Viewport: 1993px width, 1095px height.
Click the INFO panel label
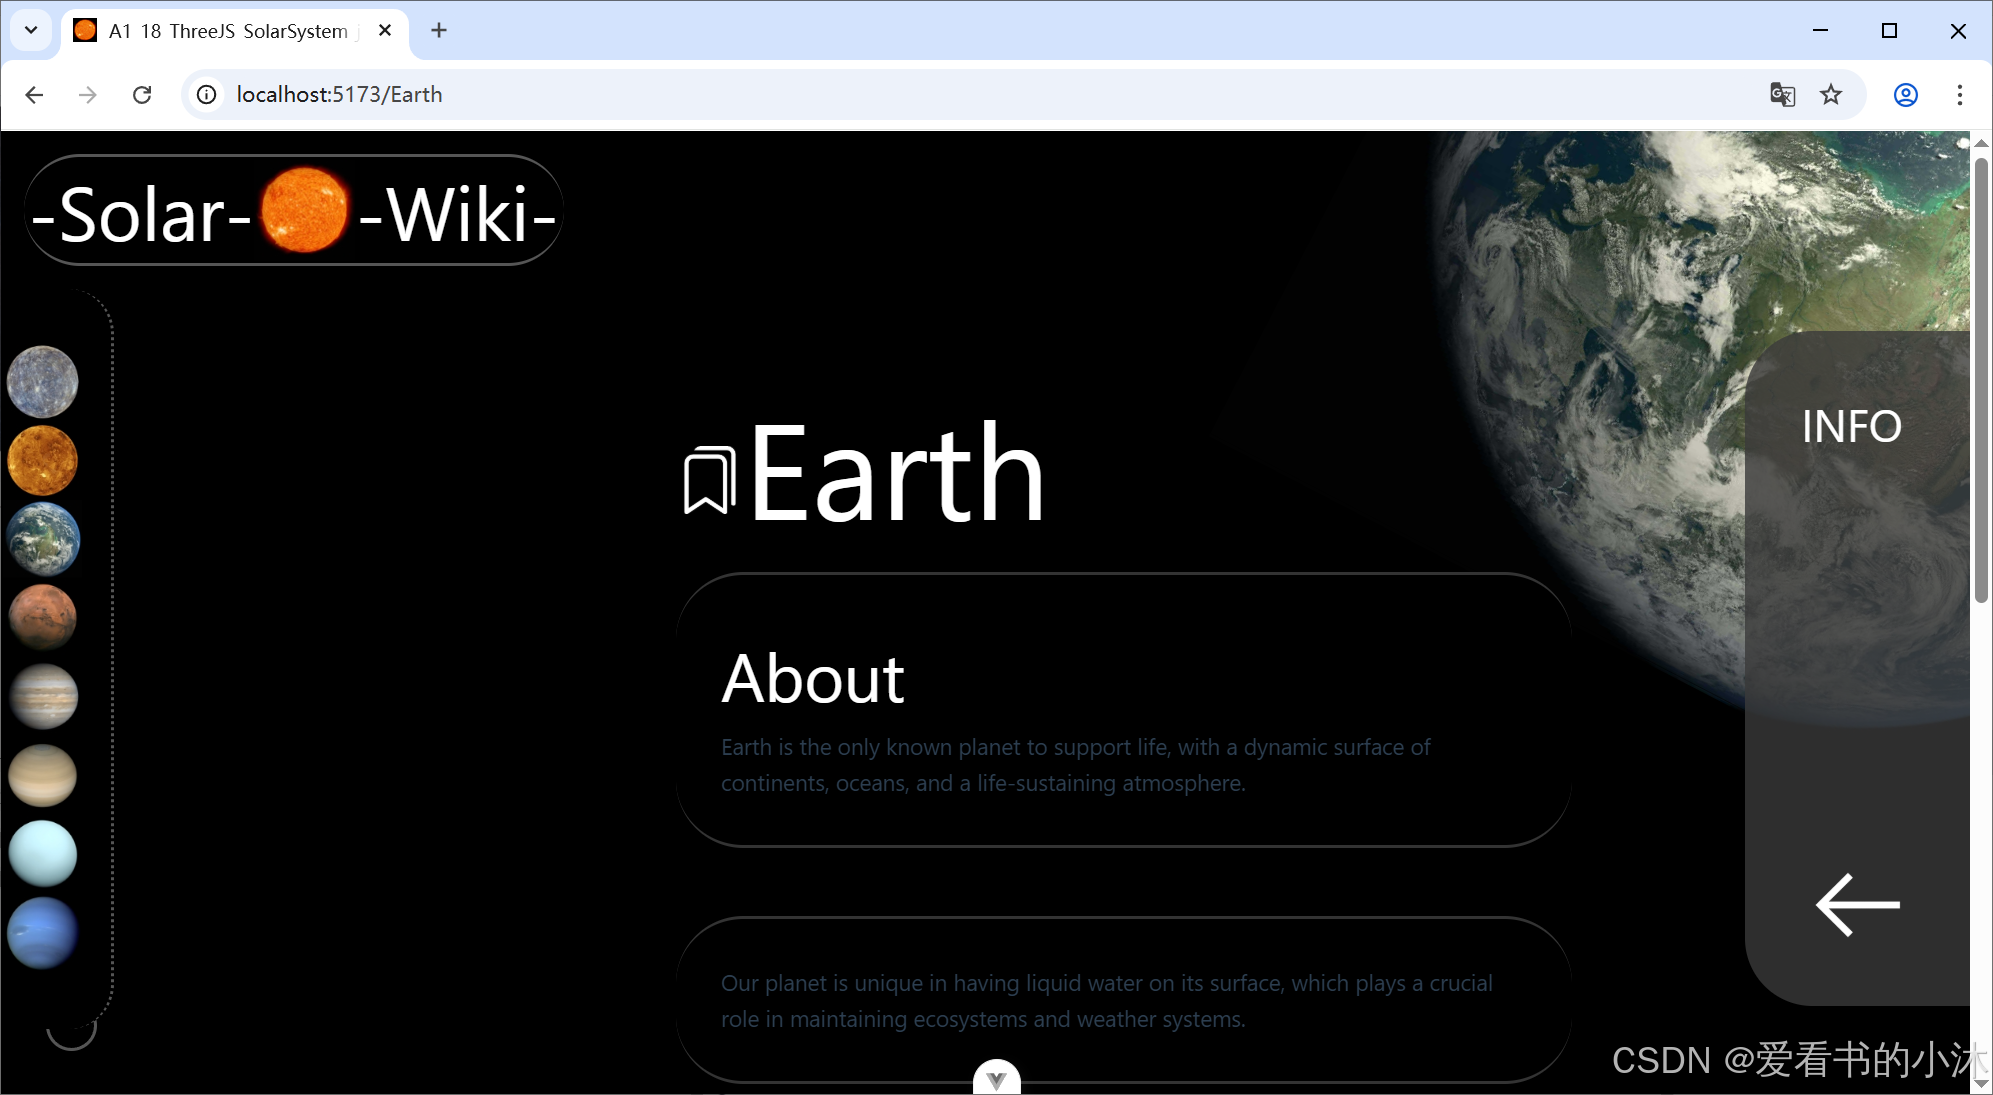[1851, 427]
